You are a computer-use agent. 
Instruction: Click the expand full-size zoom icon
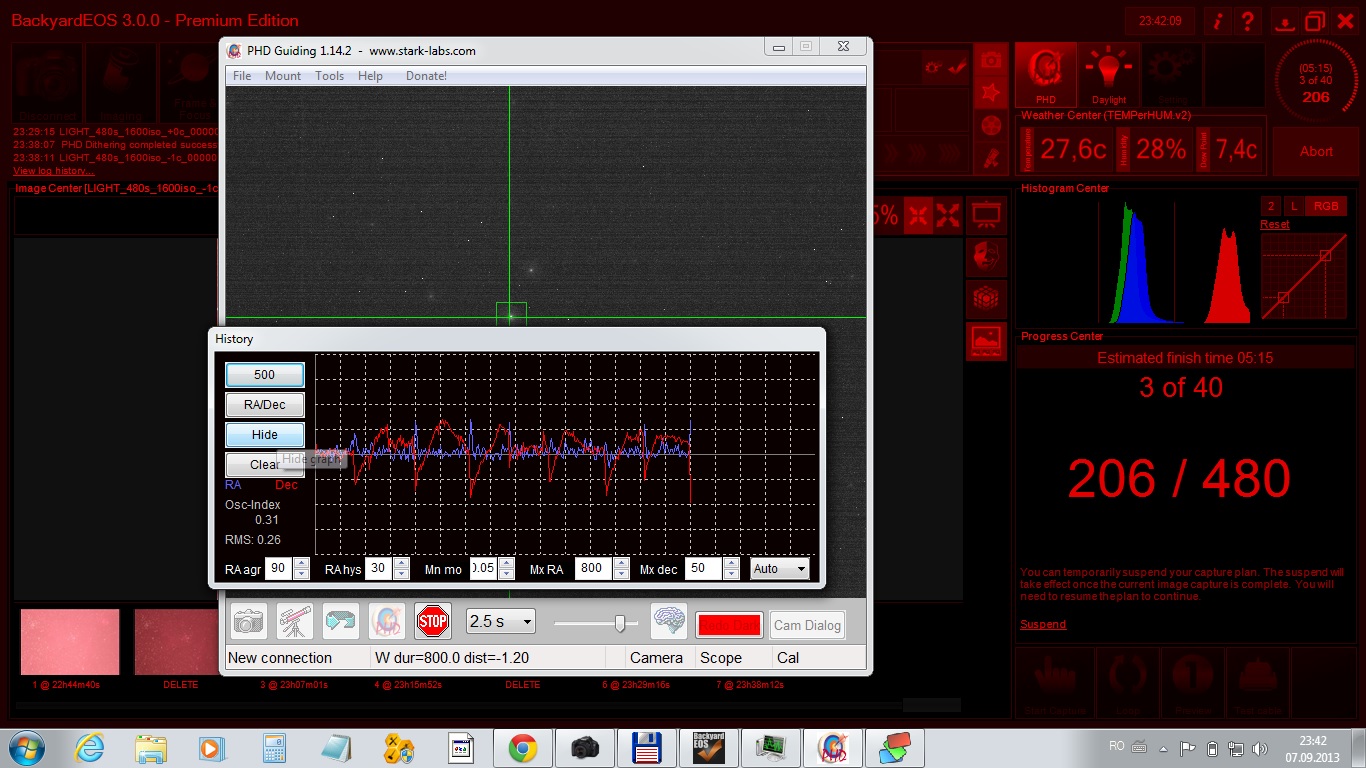pyautogui.click(x=948, y=215)
